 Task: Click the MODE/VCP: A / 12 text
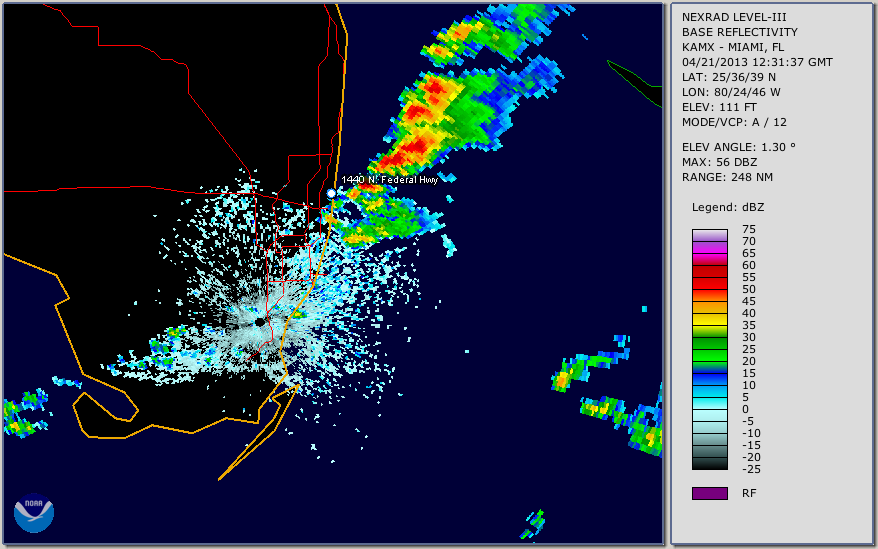pyautogui.click(x=734, y=122)
